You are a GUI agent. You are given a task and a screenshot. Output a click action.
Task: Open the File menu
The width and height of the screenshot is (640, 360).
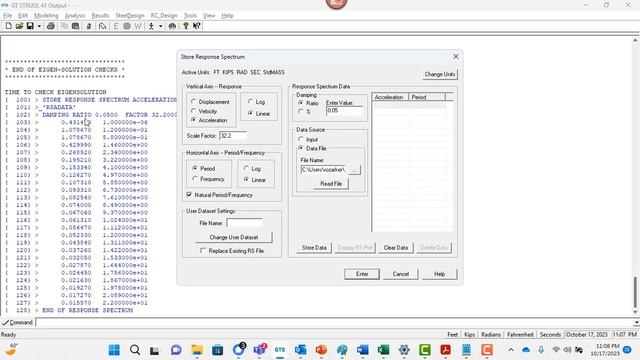tap(7, 16)
